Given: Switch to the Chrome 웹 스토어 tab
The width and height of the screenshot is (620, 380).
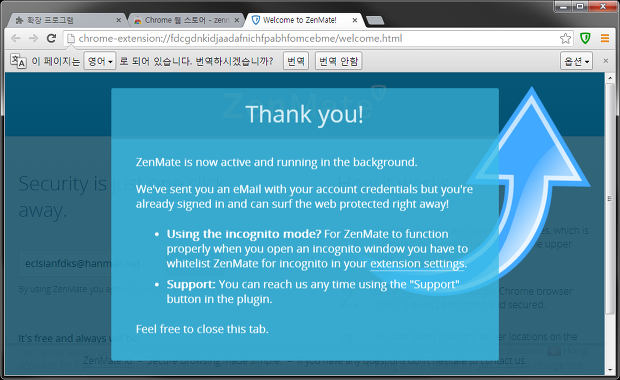Looking at the screenshot, I should (186, 20).
